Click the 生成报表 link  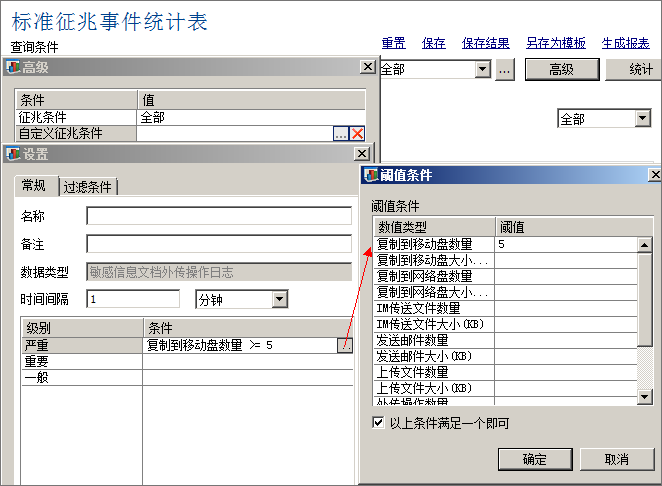click(625, 43)
